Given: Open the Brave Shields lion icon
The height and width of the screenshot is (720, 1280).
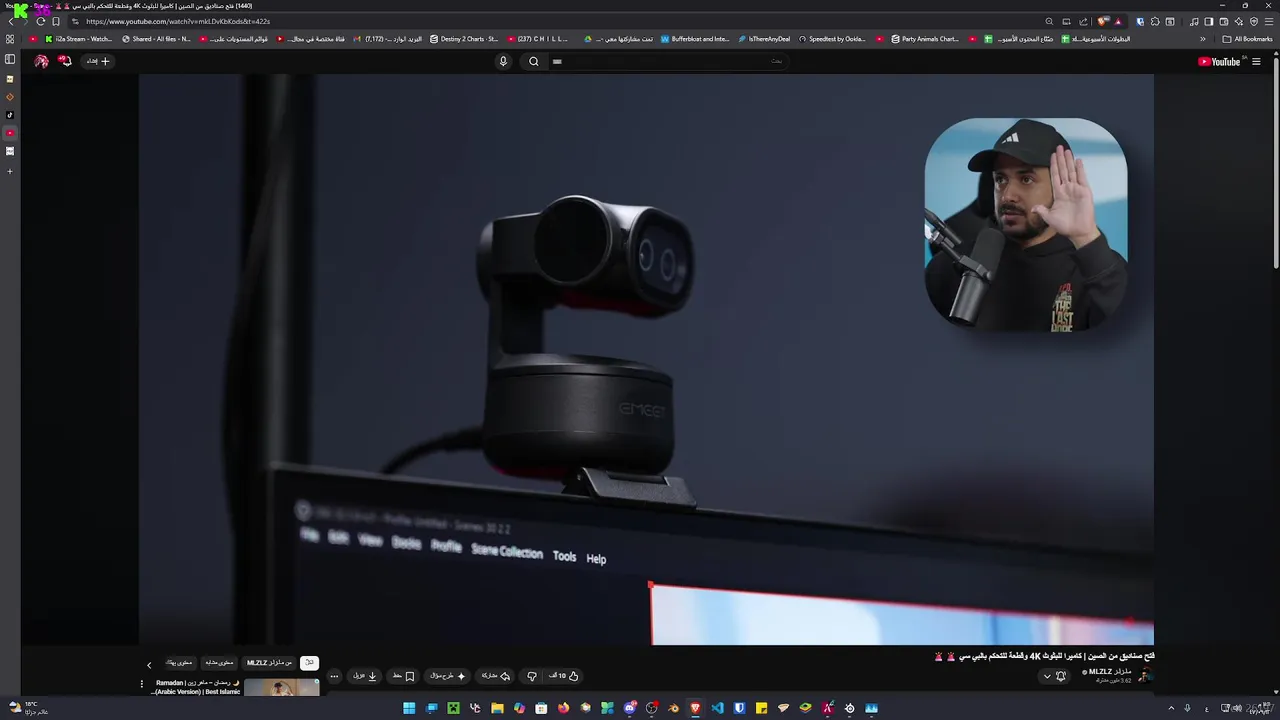Looking at the screenshot, I should (x=1101, y=21).
